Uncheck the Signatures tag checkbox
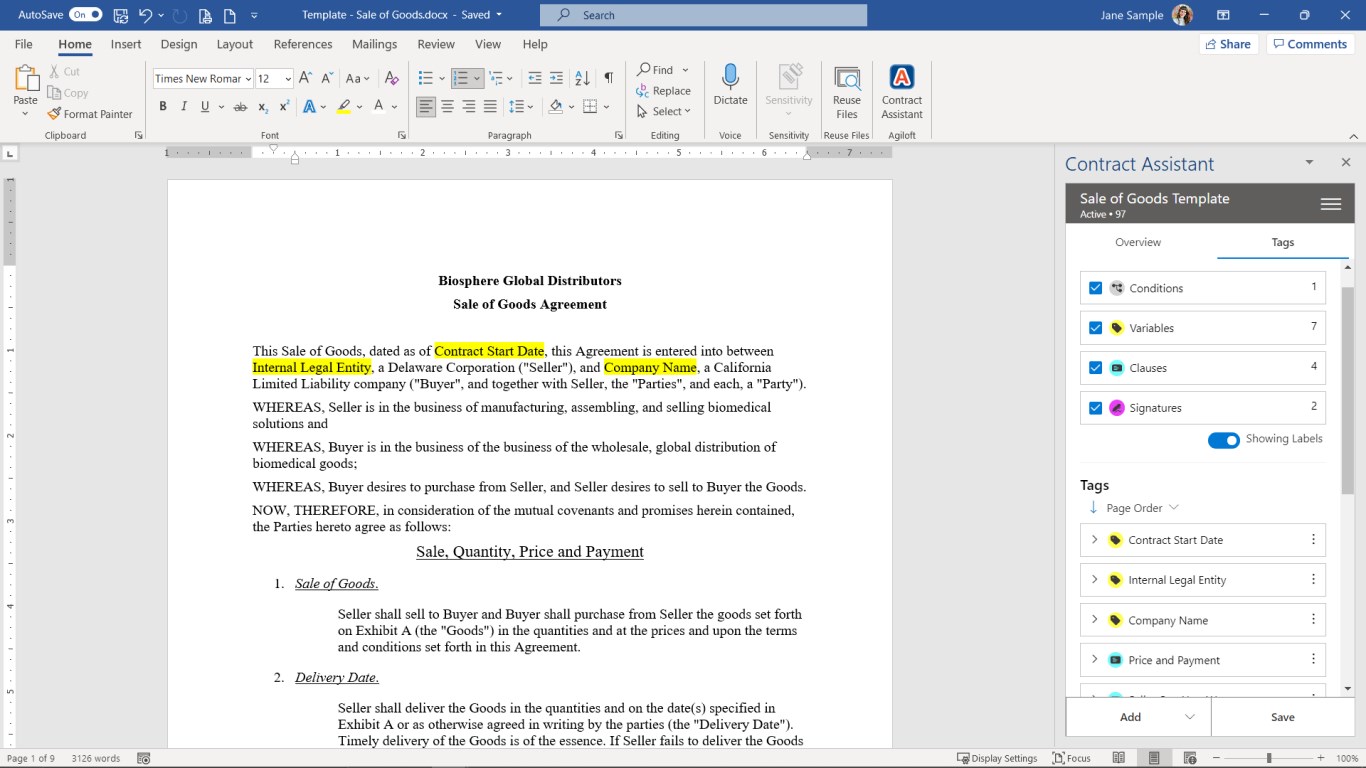This screenshot has height=768, width=1366. click(1095, 408)
